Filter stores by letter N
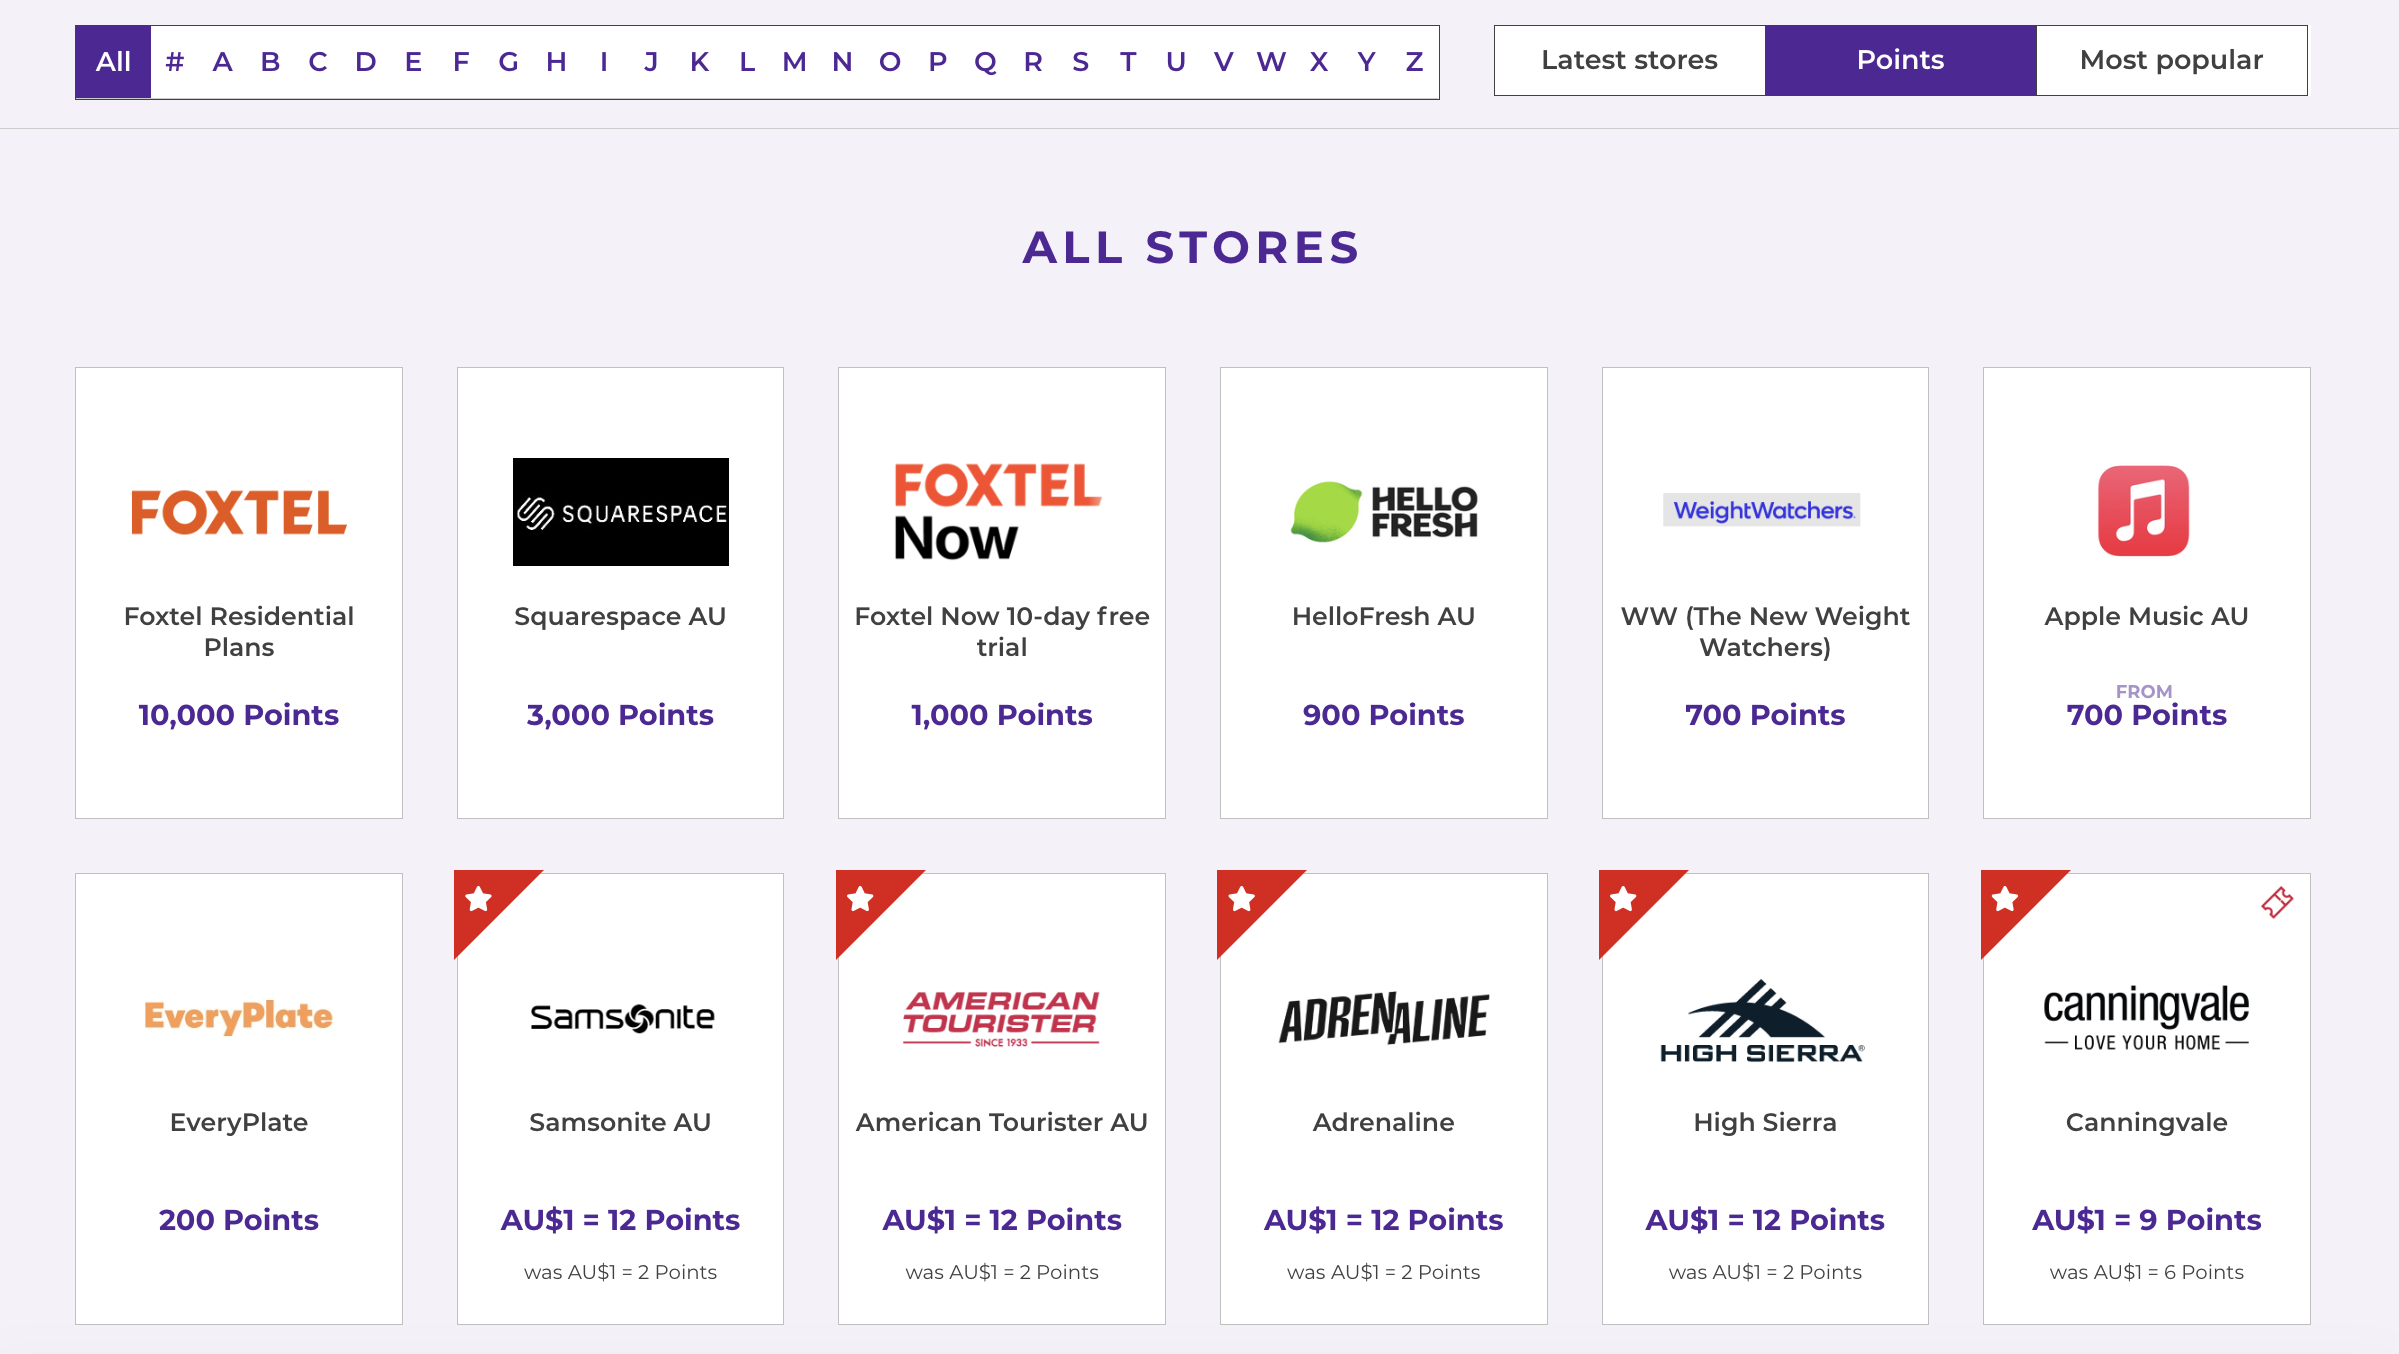 pyautogui.click(x=842, y=62)
